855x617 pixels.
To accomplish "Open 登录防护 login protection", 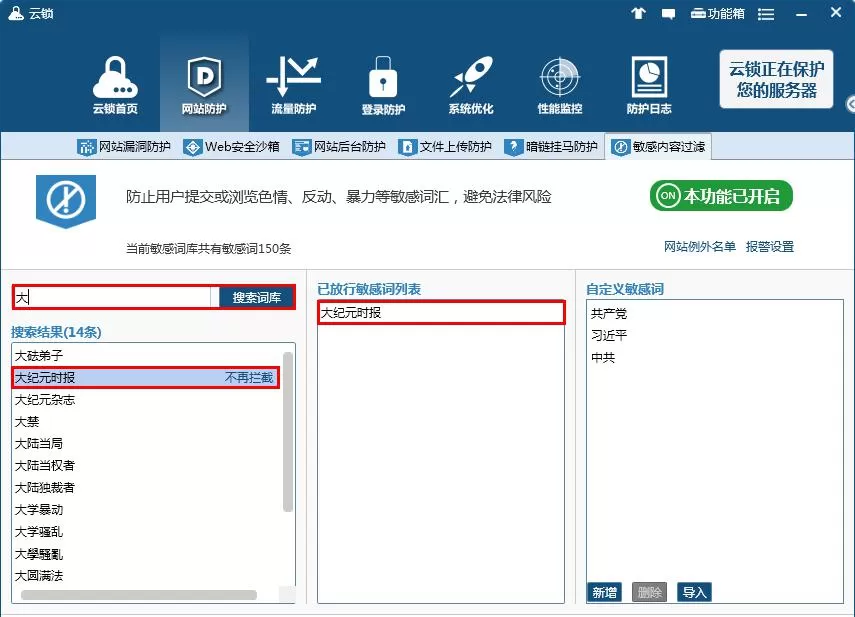I will tap(383, 84).
